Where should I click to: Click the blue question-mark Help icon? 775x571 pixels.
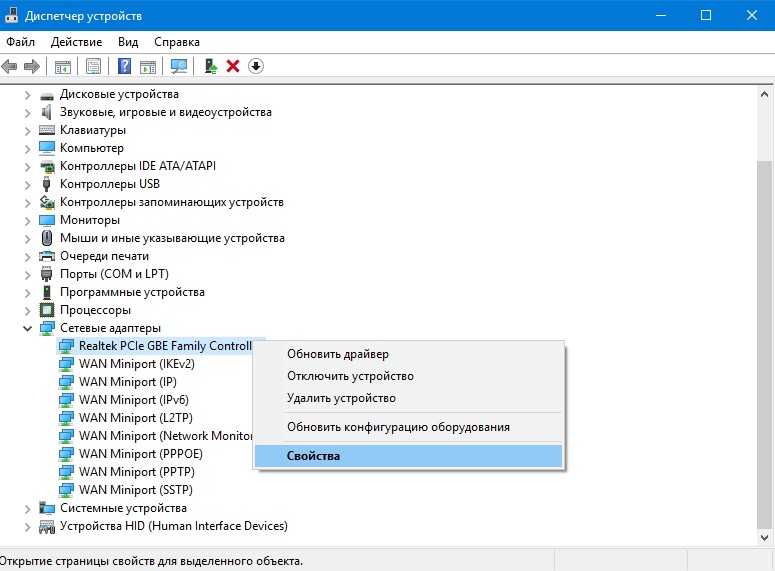(125, 66)
